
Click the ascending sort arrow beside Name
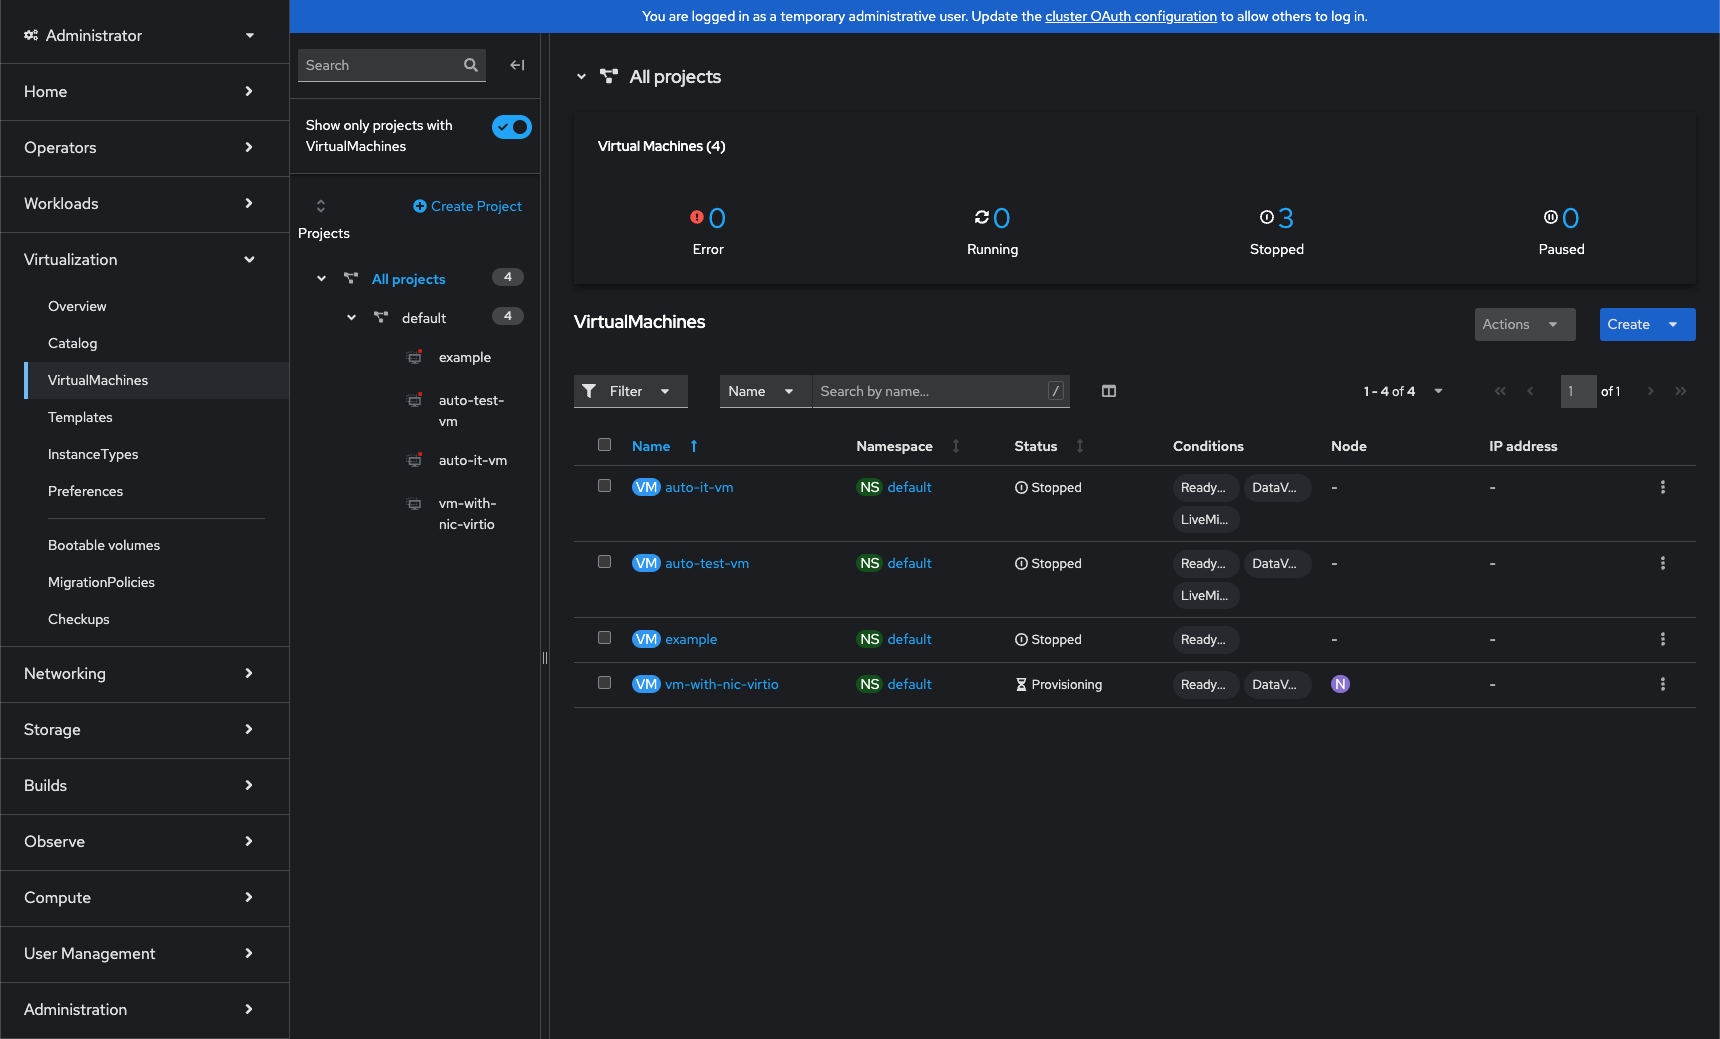pos(694,446)
